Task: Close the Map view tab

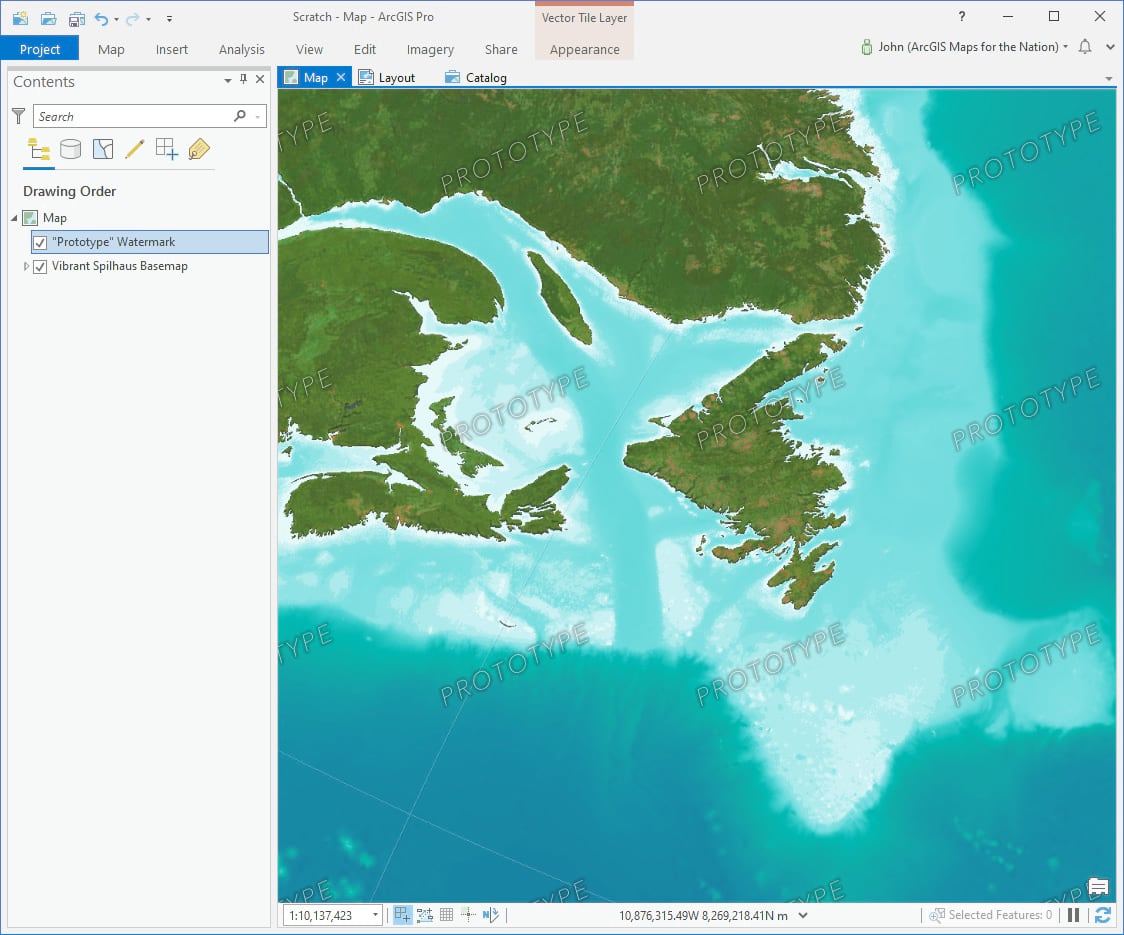Action: (341, 77)
